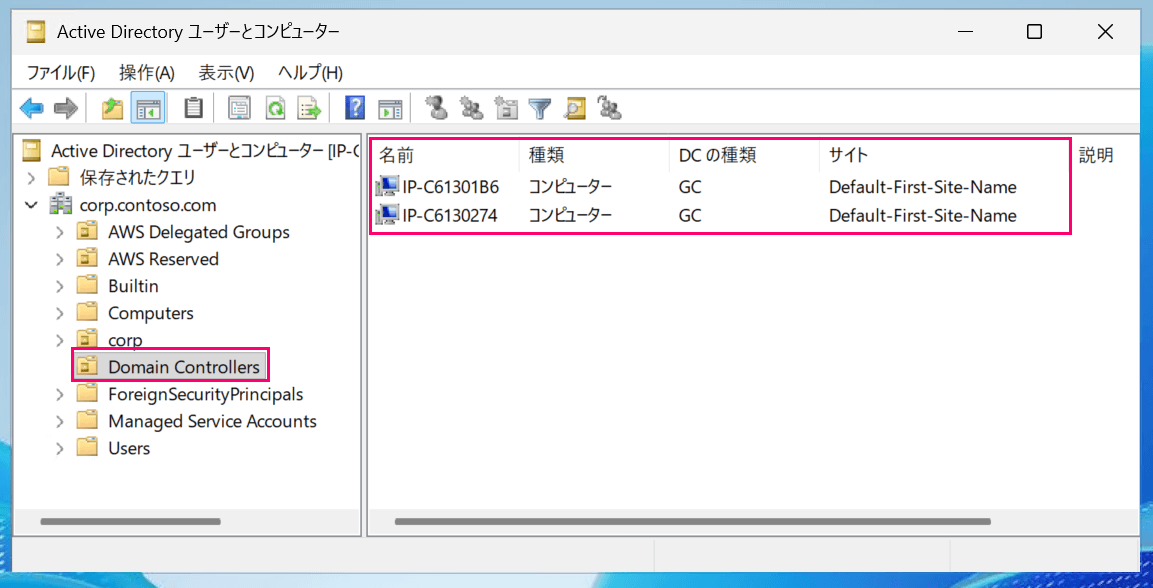Image resolution: width=1153 pixels, height=588 pixels.
Task: Click the blue Back arrow in toolbar
Action: tap(32, 110)
